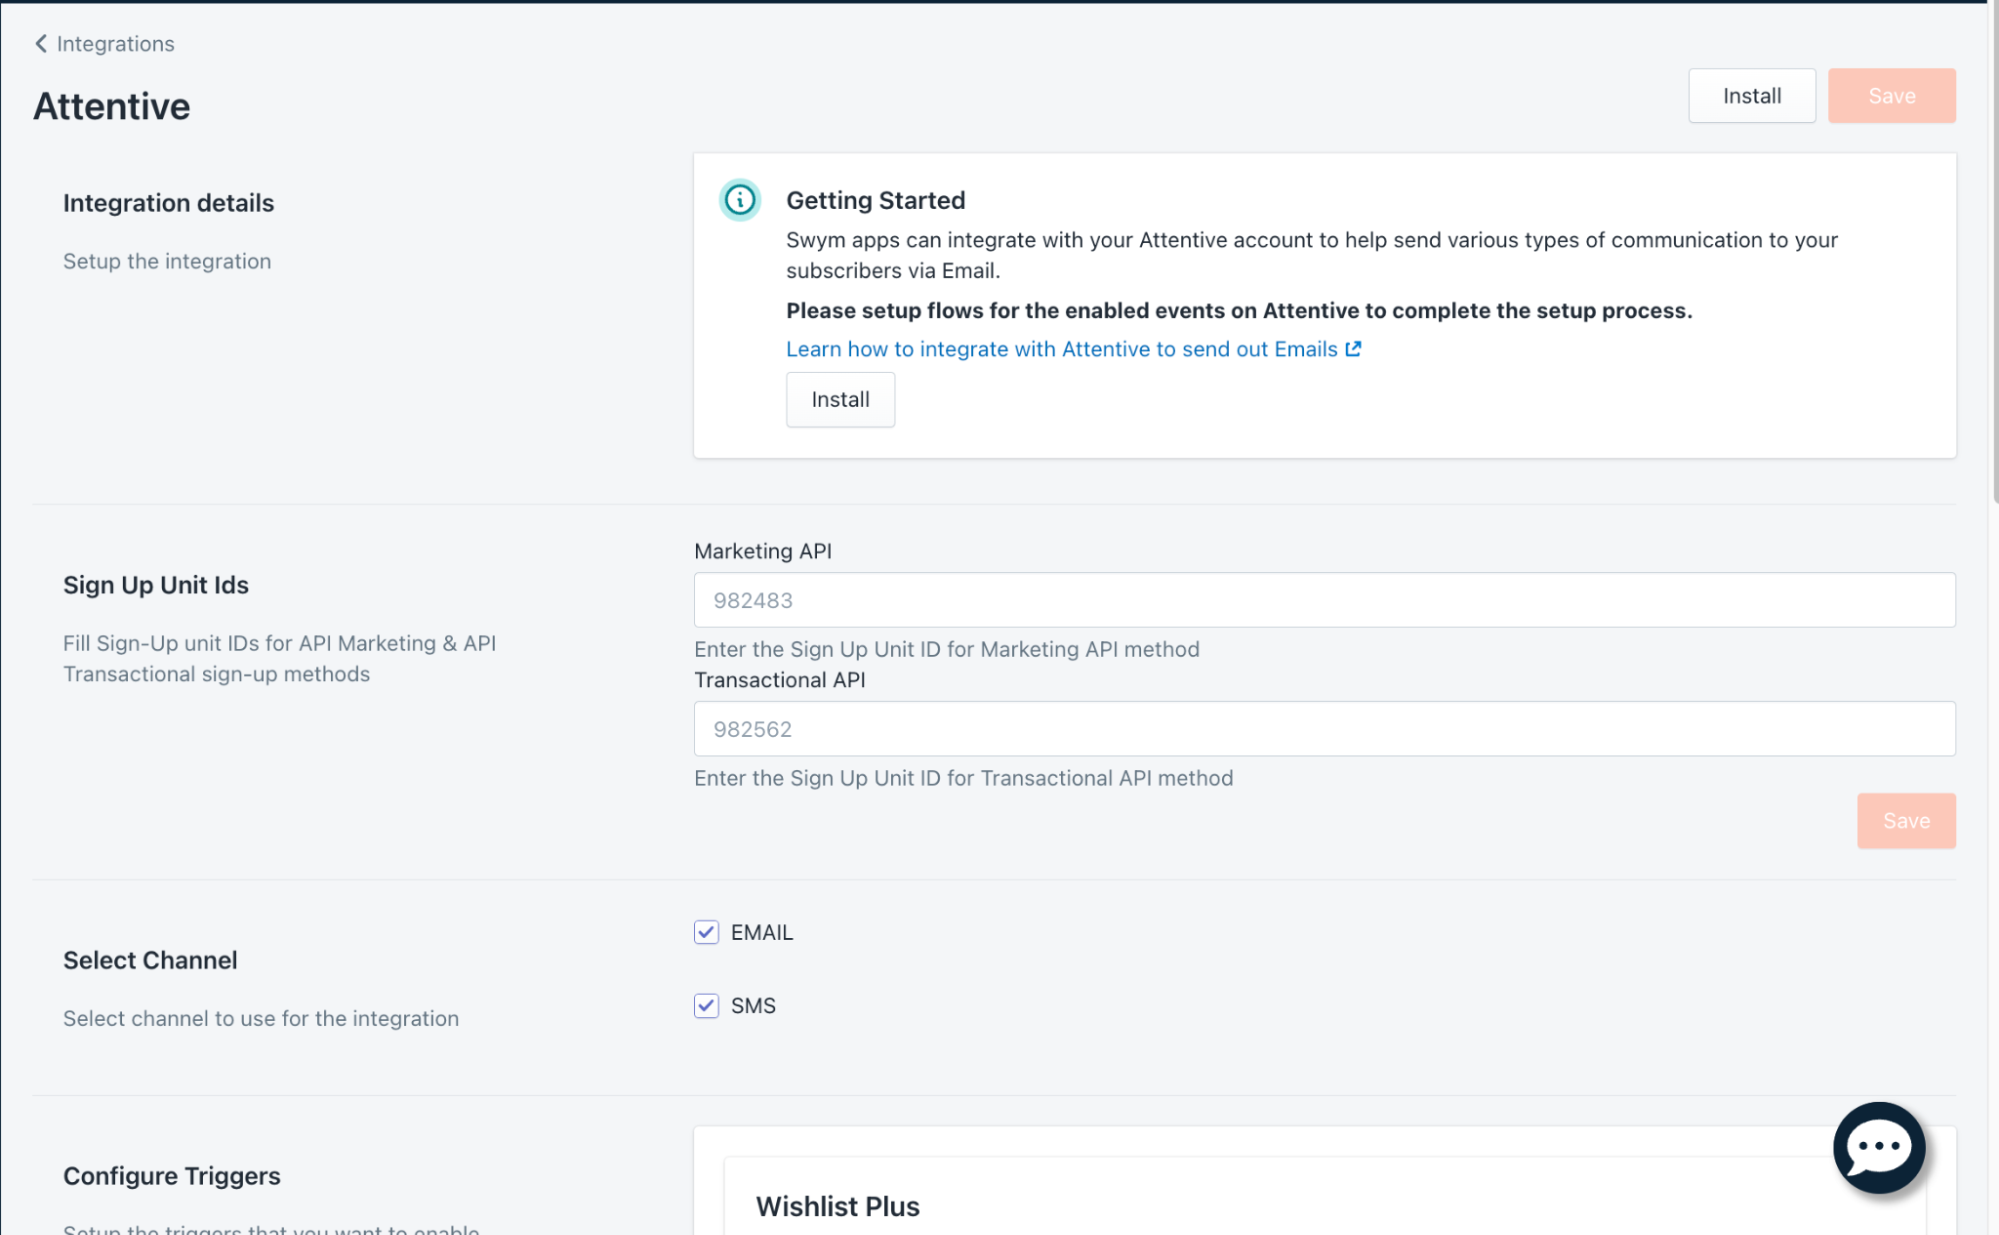Uncheck the SMS channel checkbox
Viewport: 1999px width, 1235px height.
click(x=706, y=1005)
